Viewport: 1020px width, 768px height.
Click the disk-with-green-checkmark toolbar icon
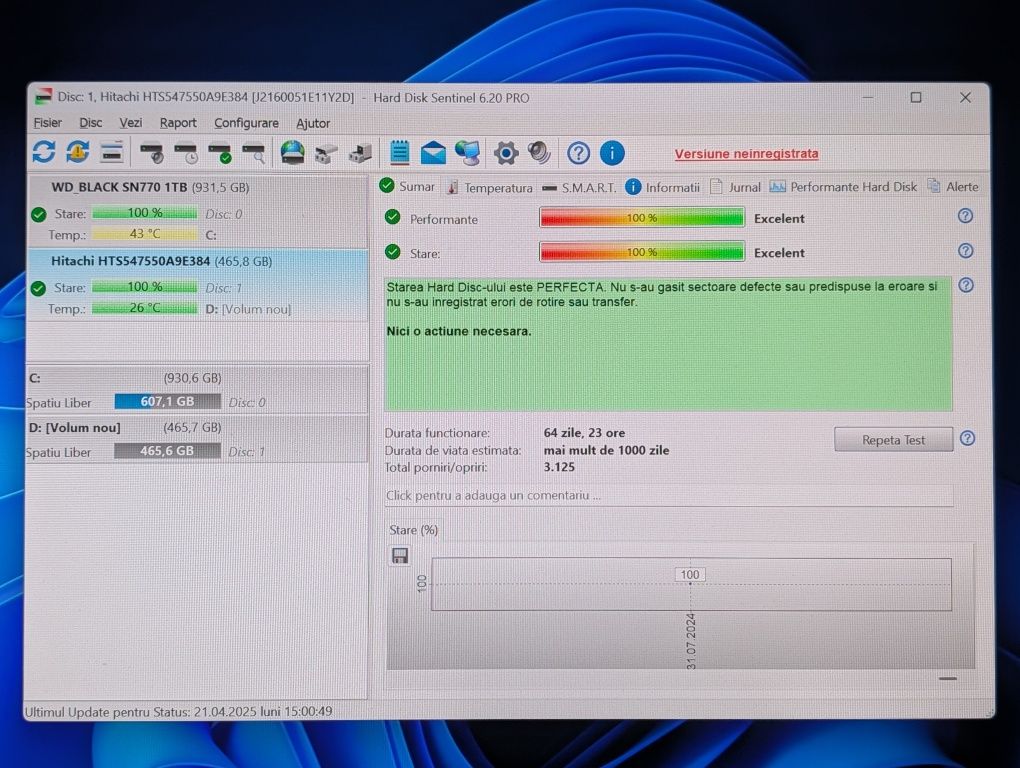(220, 153)
